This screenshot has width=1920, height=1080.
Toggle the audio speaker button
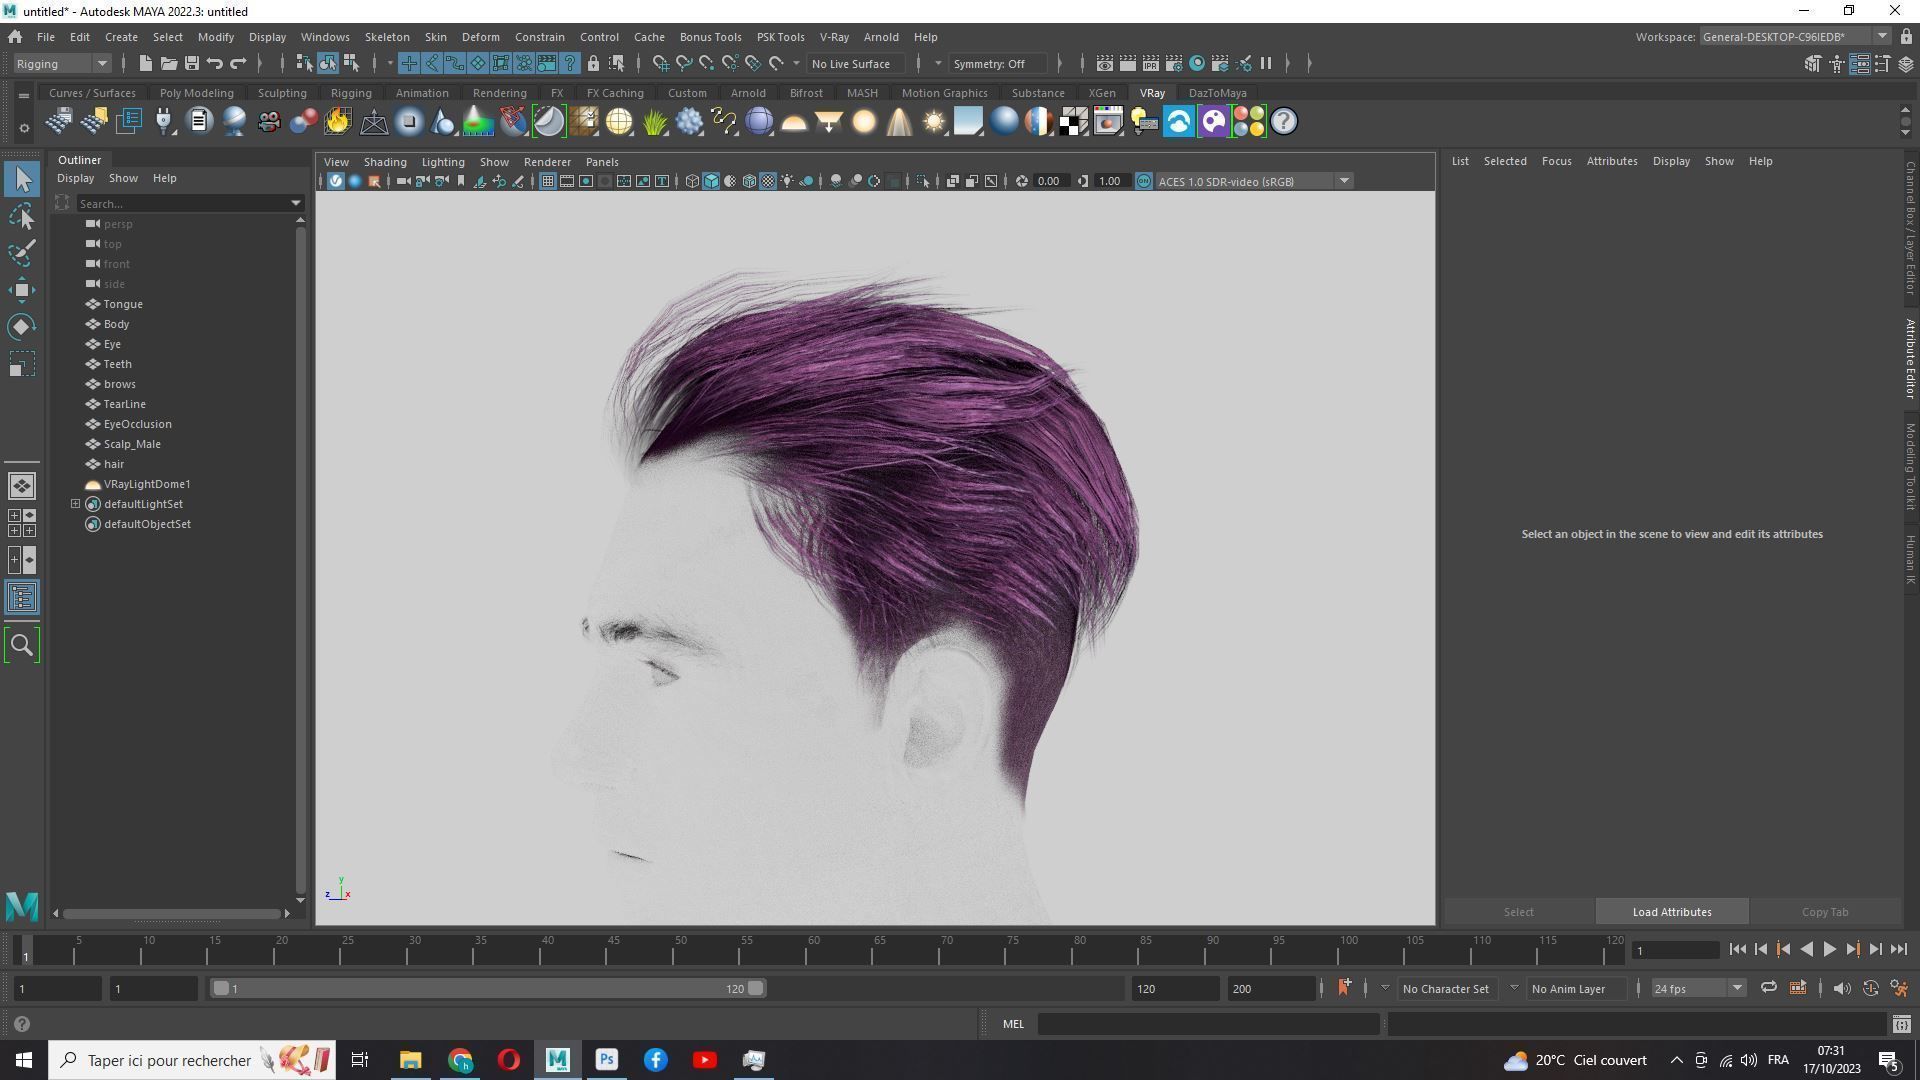[1842, 989]
